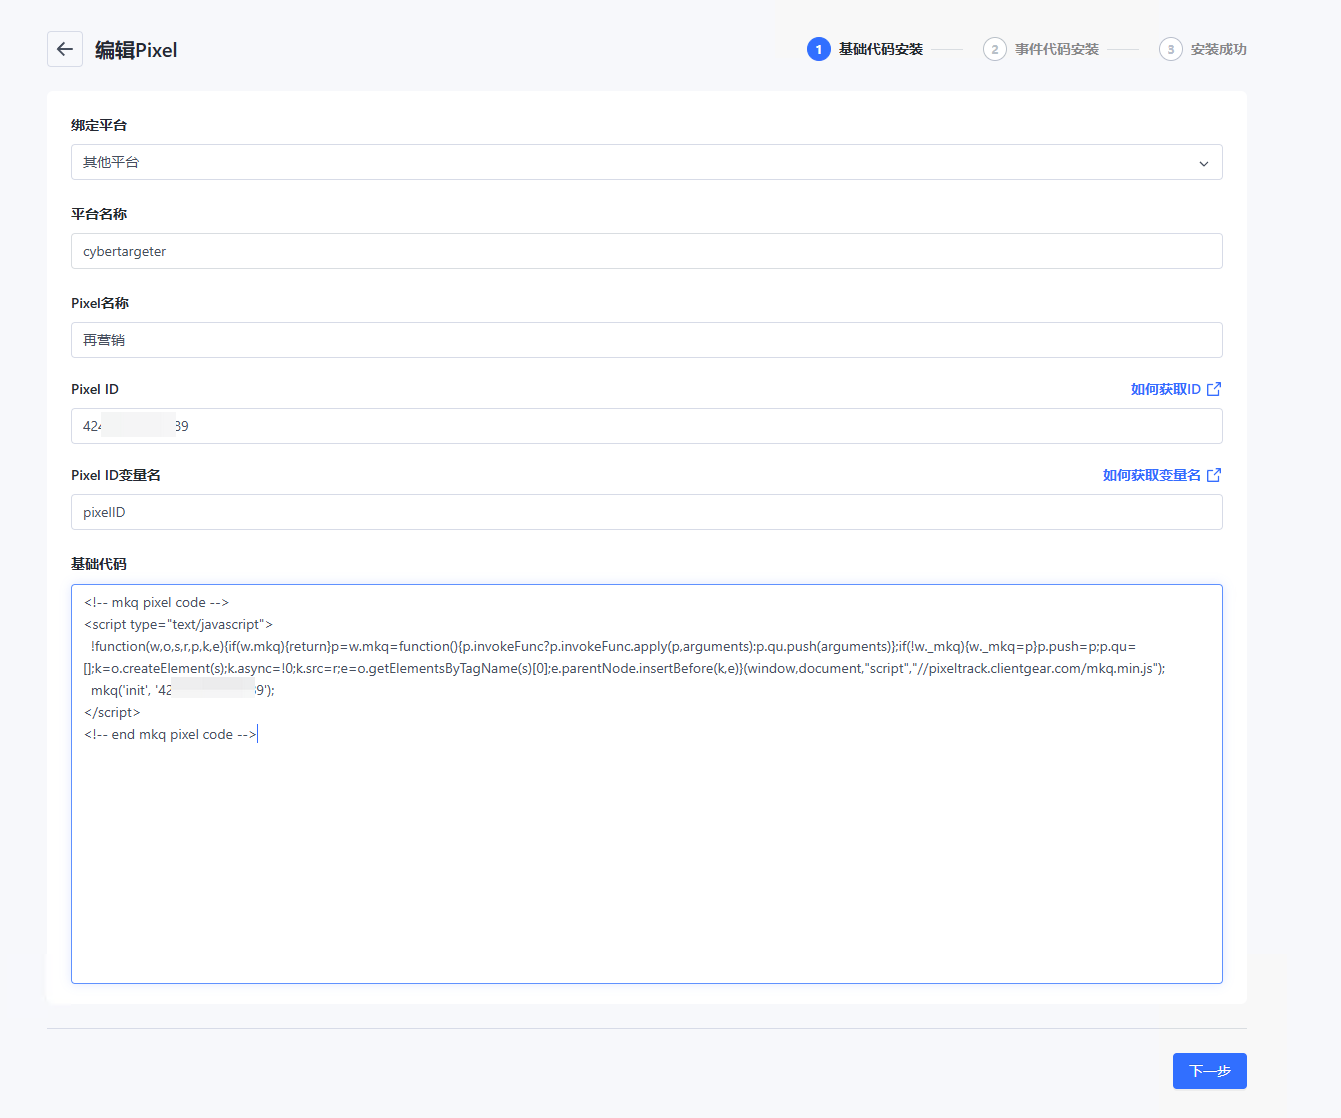Focus the Pixel名称 field containing 再营销
This screenshot has width=1341, height=1118.
point(646,340)
